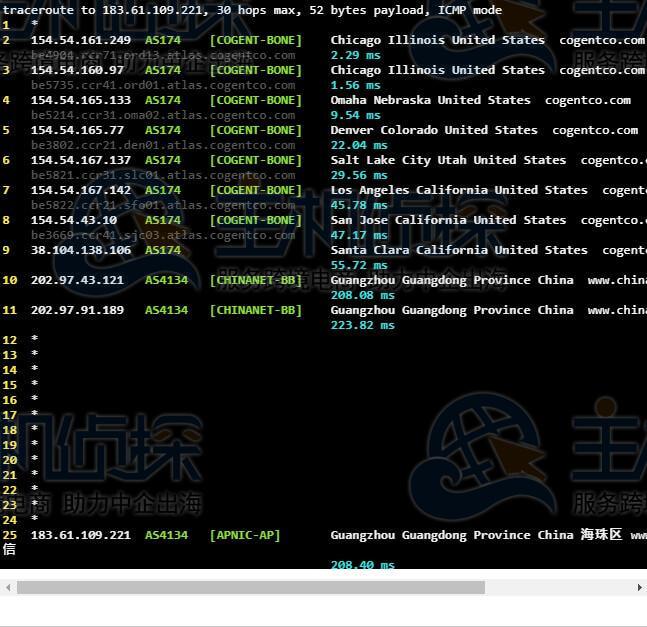Click the CHINANET-BB tag on hop 11
Screen dimensions: 647x627
coord(255,310)
